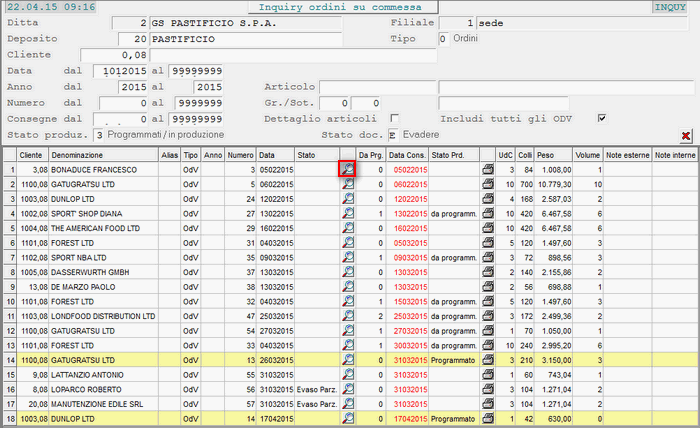The width and height of the screenshot is (700, 428).
Task: Sort by the Numero column header
Action: pos(241,155)
